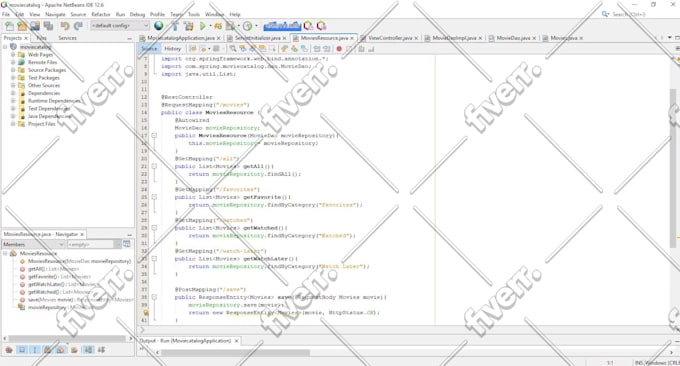The height and width of the screenshot is (366, 680).
Task: Toggle the fifth Navigator bottom filter button
Action: pos(61,350)
